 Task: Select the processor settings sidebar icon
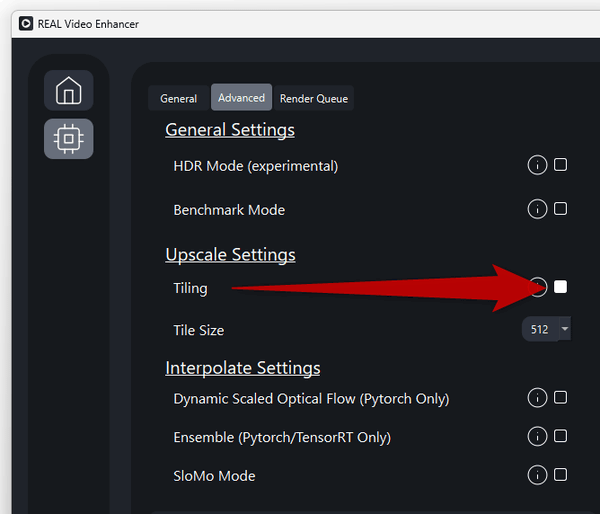click(68, 139)
